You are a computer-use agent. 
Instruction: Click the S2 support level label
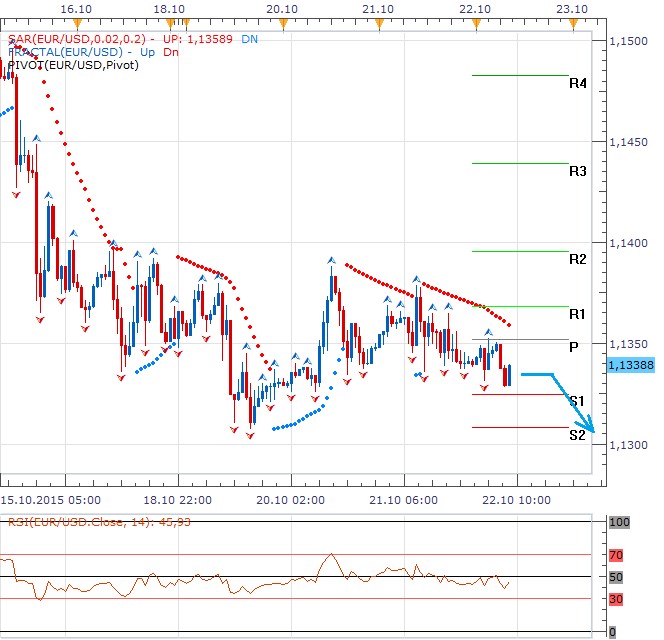coord(577,435)
